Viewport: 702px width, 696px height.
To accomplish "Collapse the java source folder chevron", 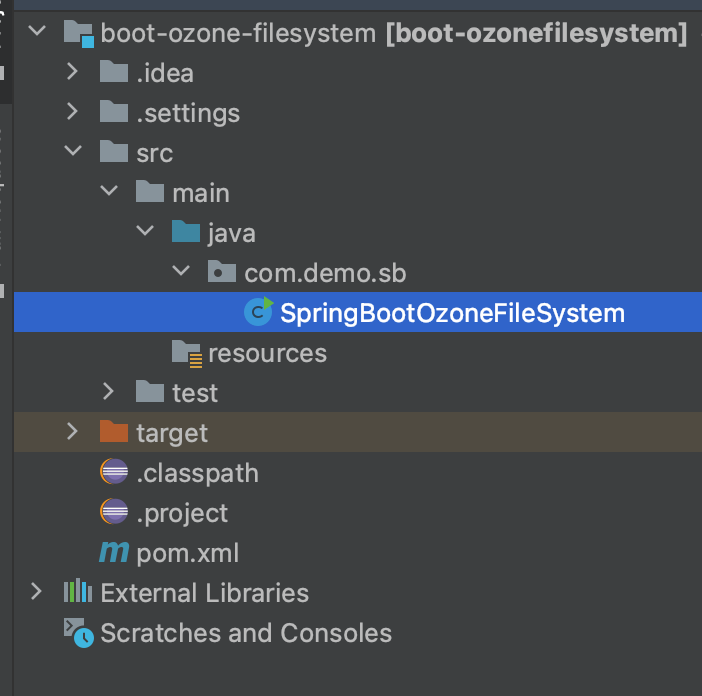I will point(145,231).
